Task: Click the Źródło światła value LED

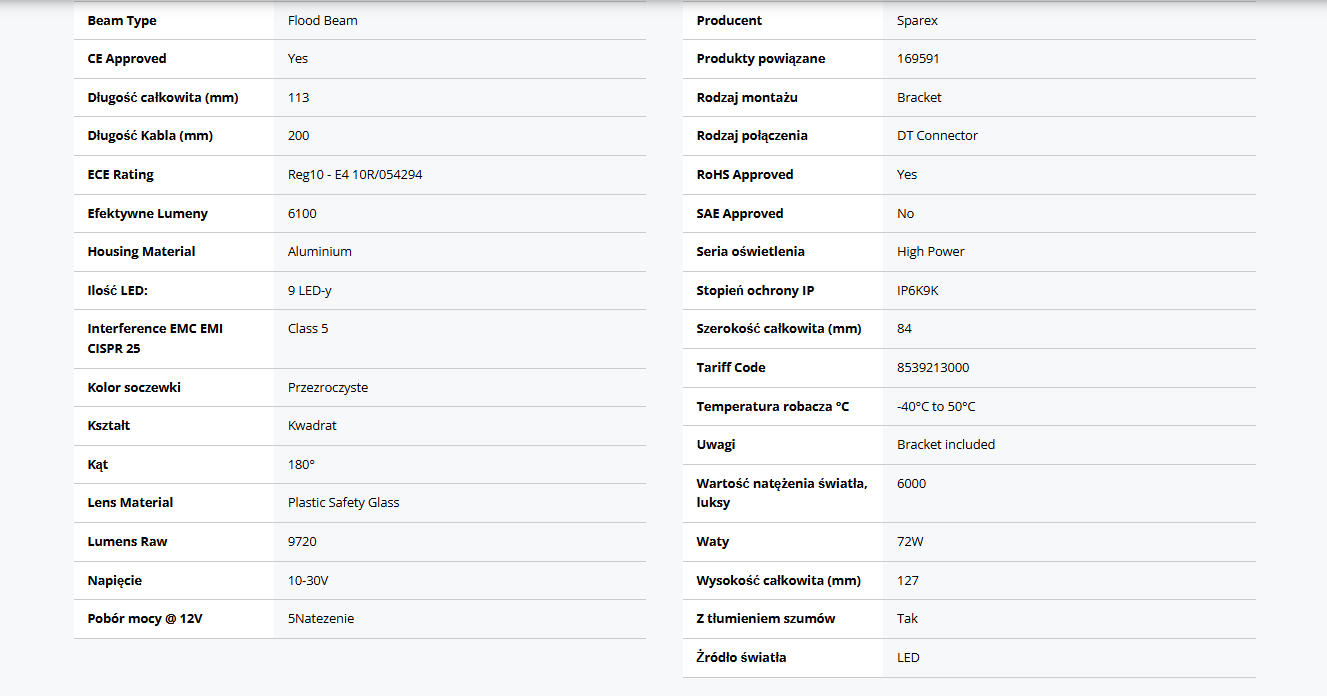Action: [908, 658]
